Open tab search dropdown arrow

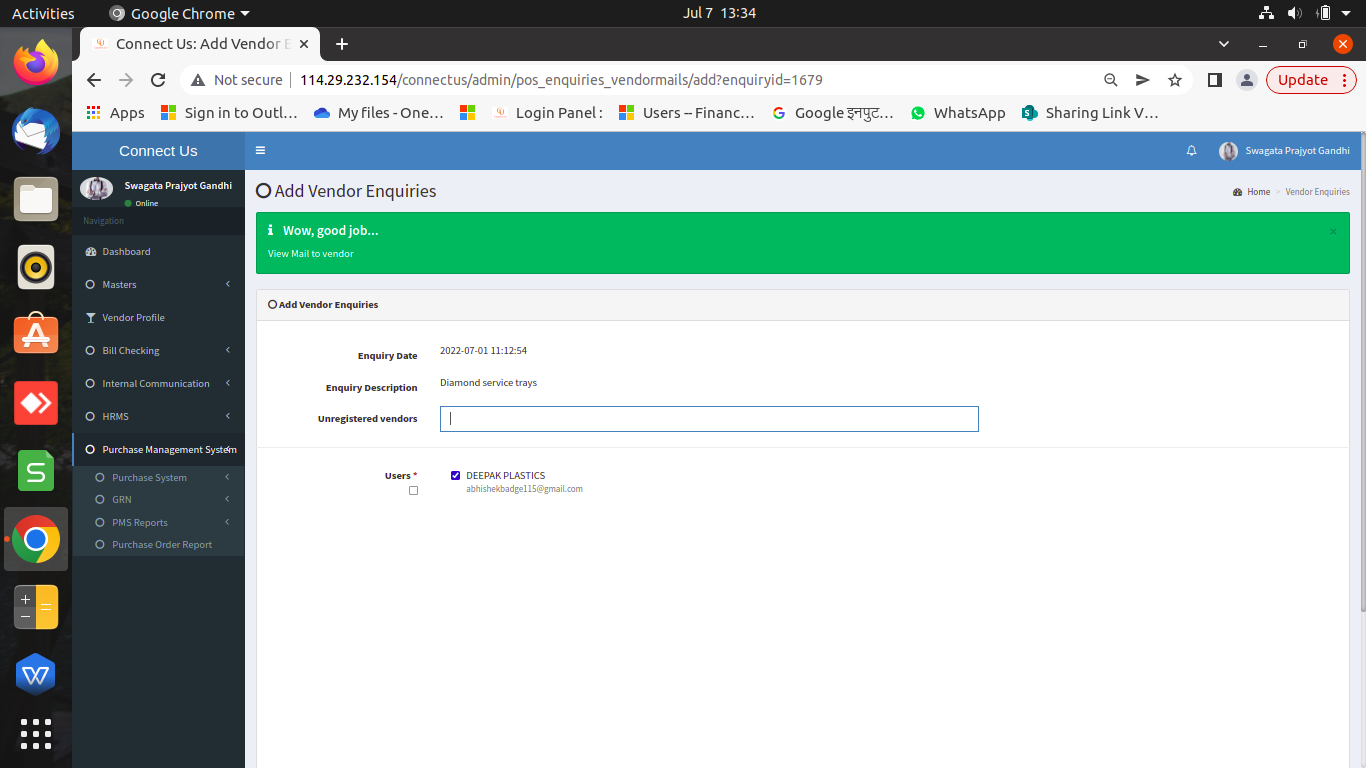click(x=1224, y=44)
